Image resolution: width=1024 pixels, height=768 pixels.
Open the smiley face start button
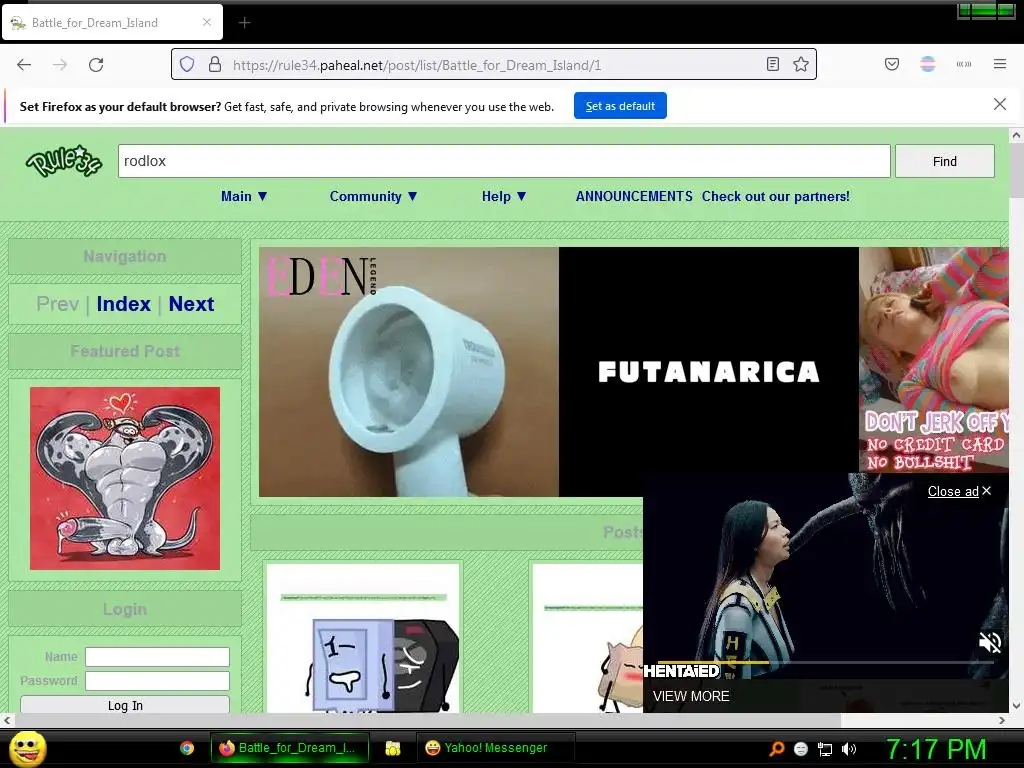27,748
